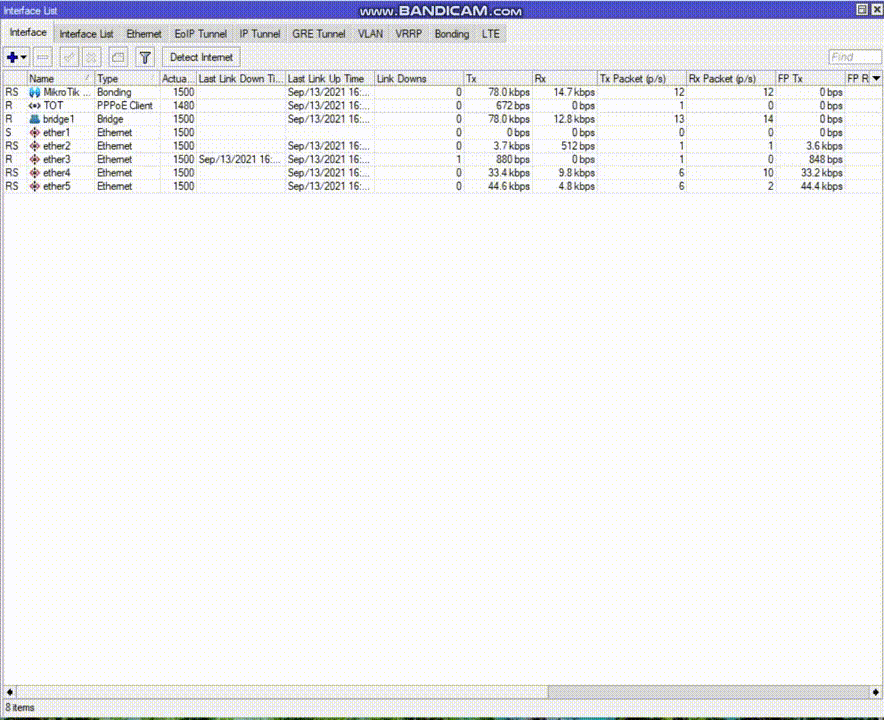Click the ether4 interface icon
Screen dimensions: 884x720
[x=34, y=173]
